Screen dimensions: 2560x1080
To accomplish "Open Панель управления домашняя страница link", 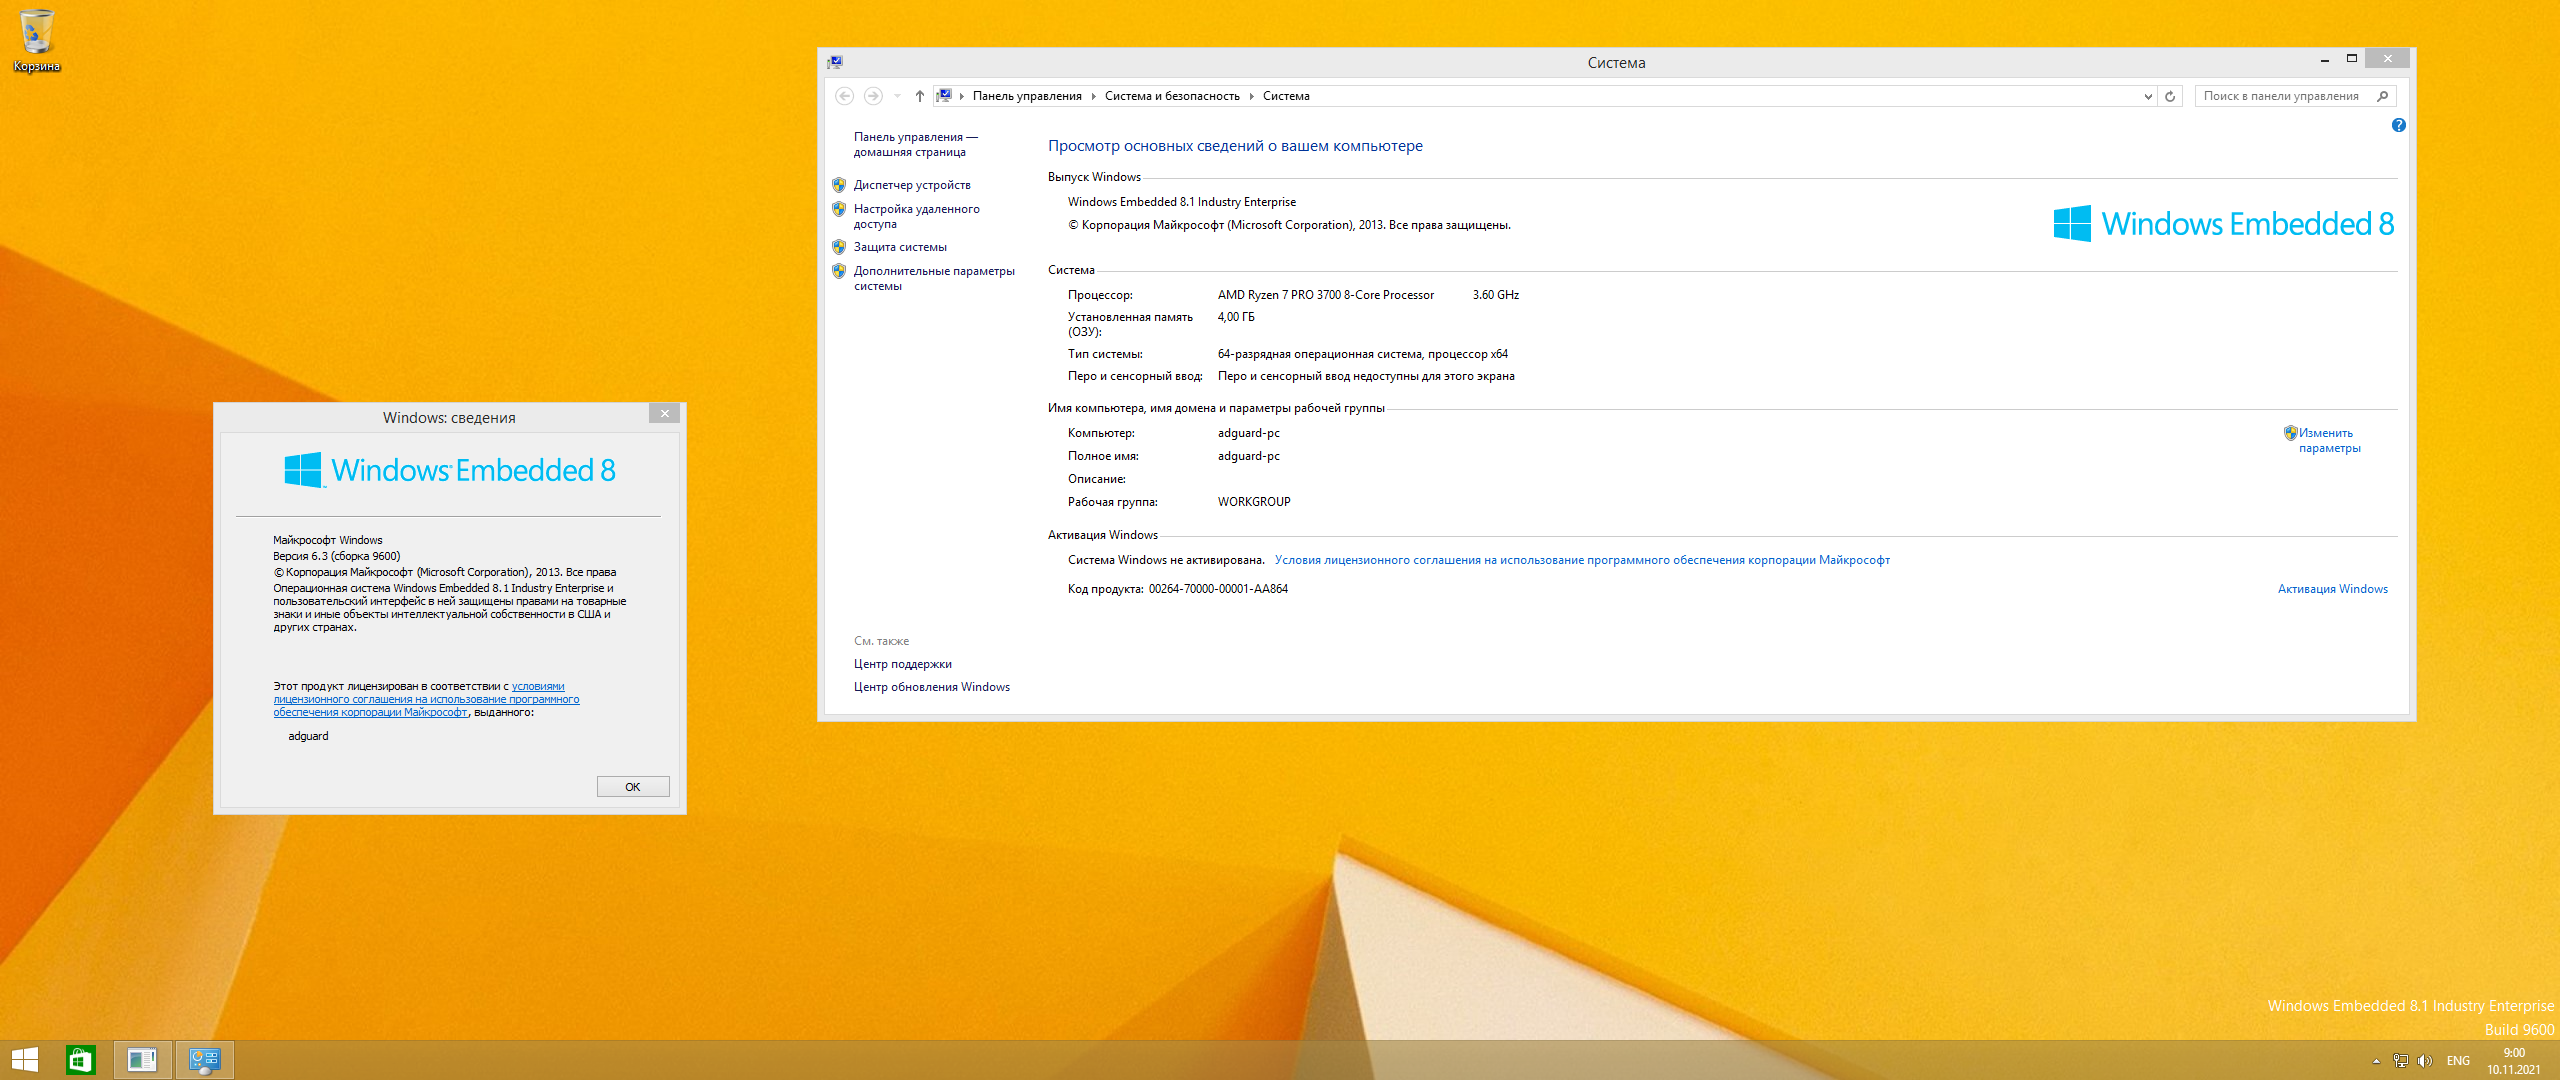I will 915,144.
